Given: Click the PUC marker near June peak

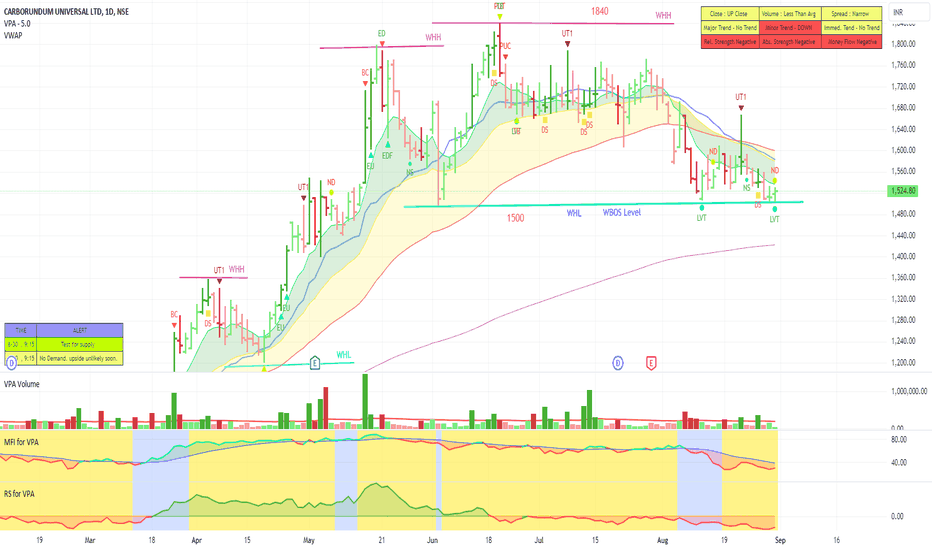Looking at the screenshot, I should coord(505,46).
